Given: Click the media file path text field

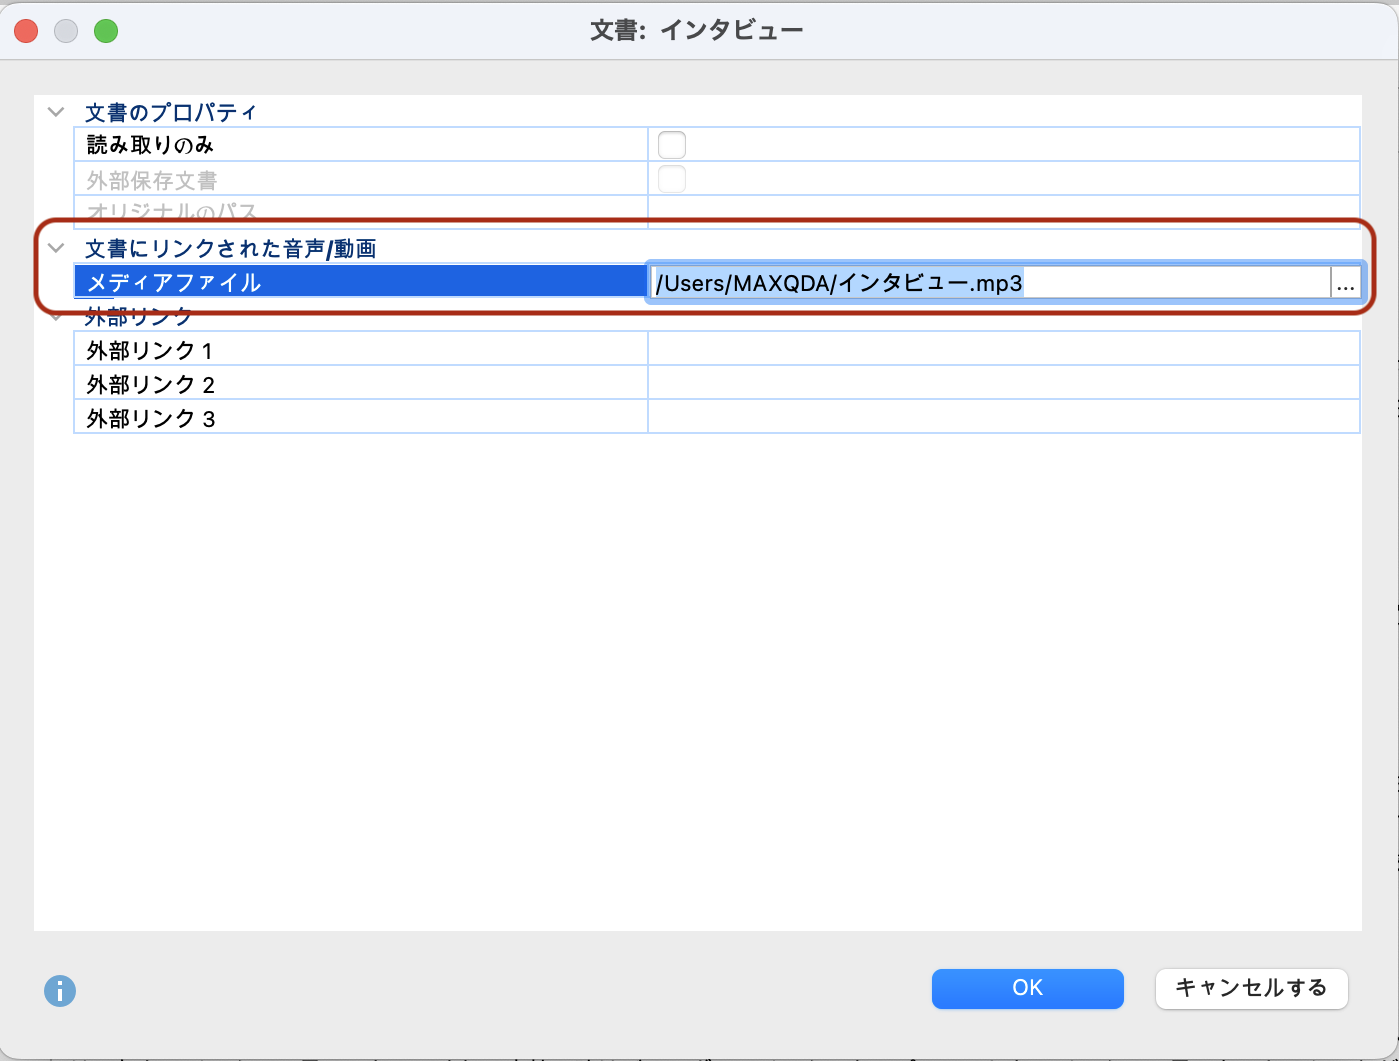Looking at the screenshot, I should (x=990, y=284).
